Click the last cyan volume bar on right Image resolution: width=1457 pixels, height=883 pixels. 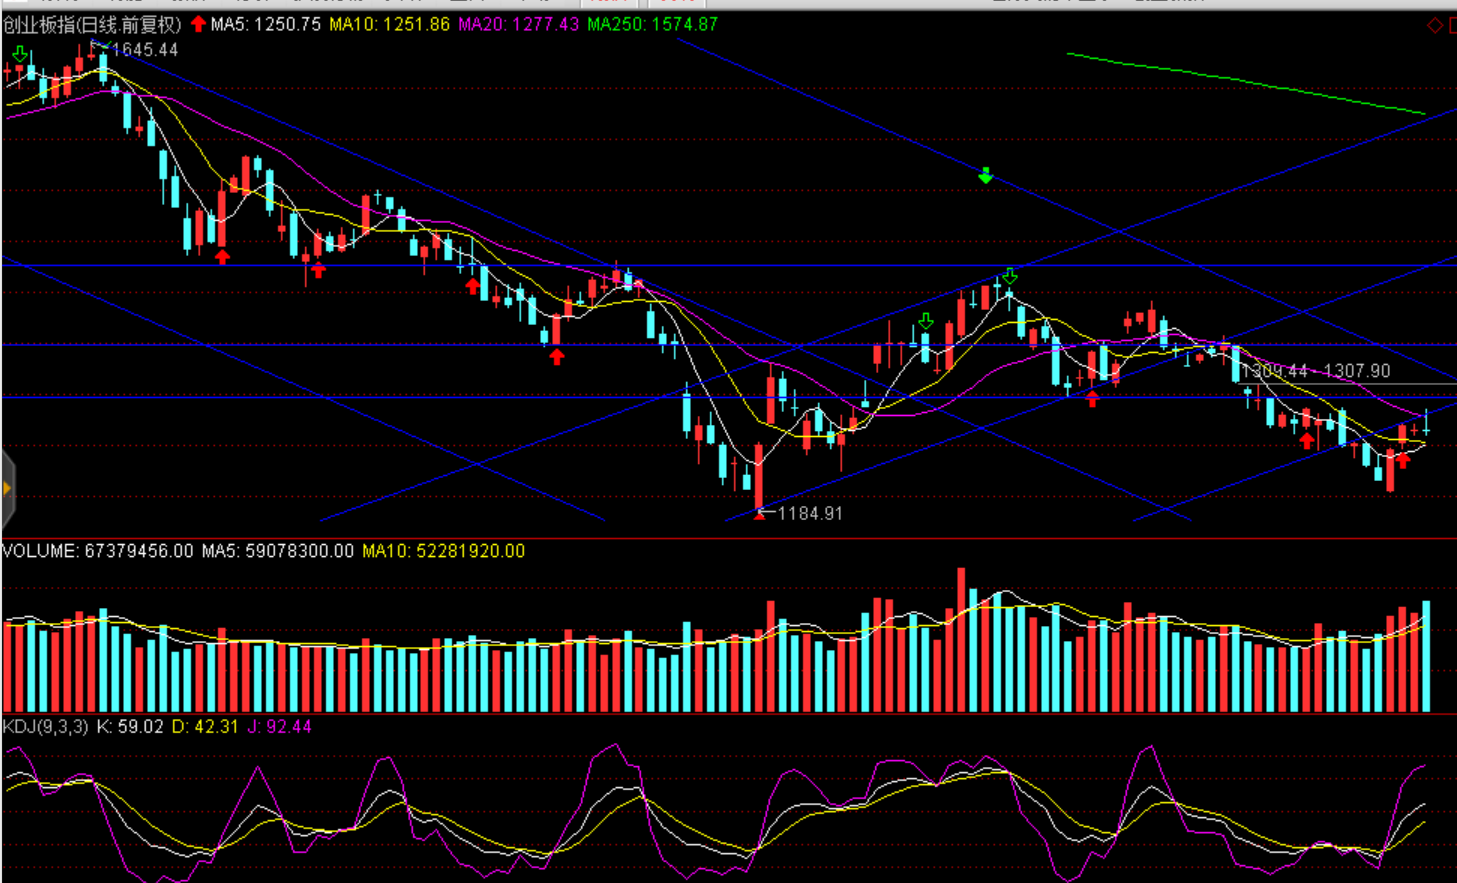point(1426,656)
